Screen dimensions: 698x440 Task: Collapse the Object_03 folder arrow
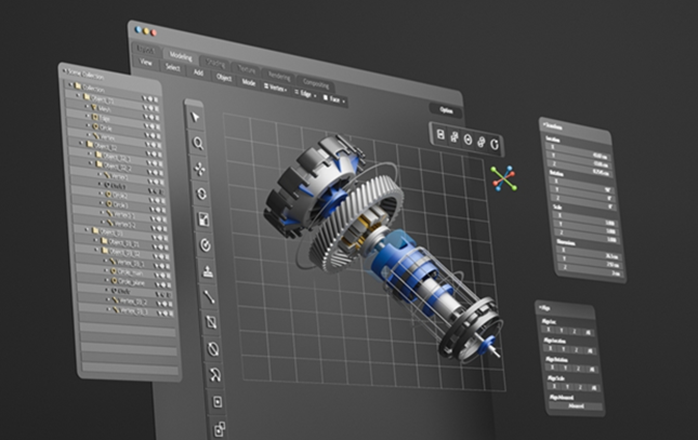[87, 229]
